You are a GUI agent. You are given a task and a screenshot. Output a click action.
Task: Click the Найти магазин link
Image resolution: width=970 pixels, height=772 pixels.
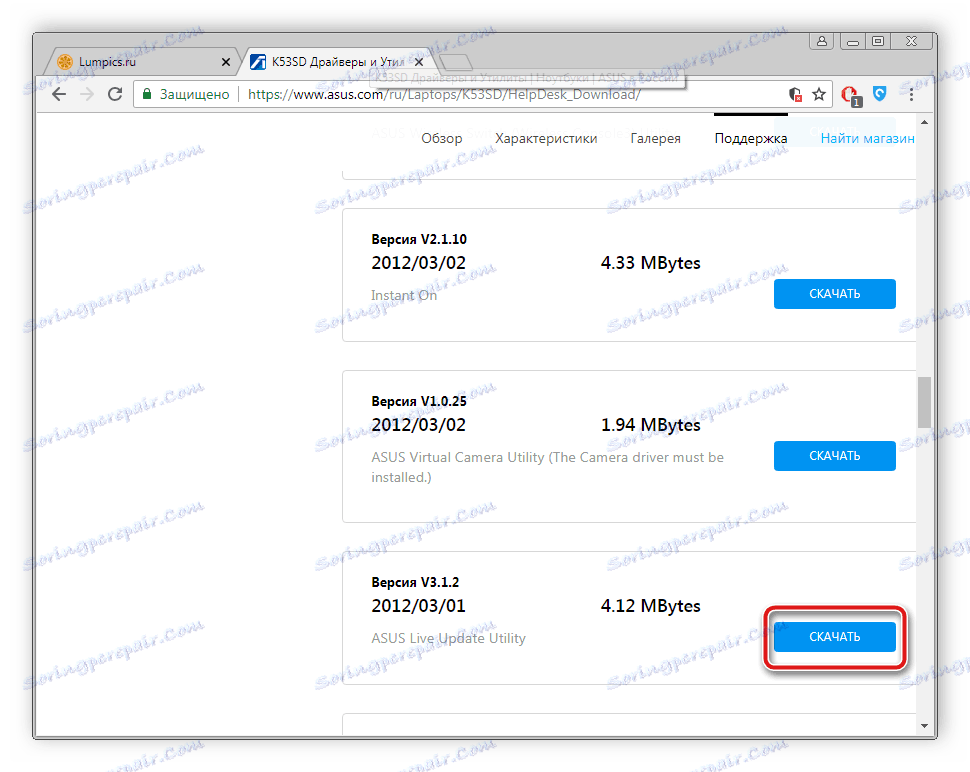point(867,138)
